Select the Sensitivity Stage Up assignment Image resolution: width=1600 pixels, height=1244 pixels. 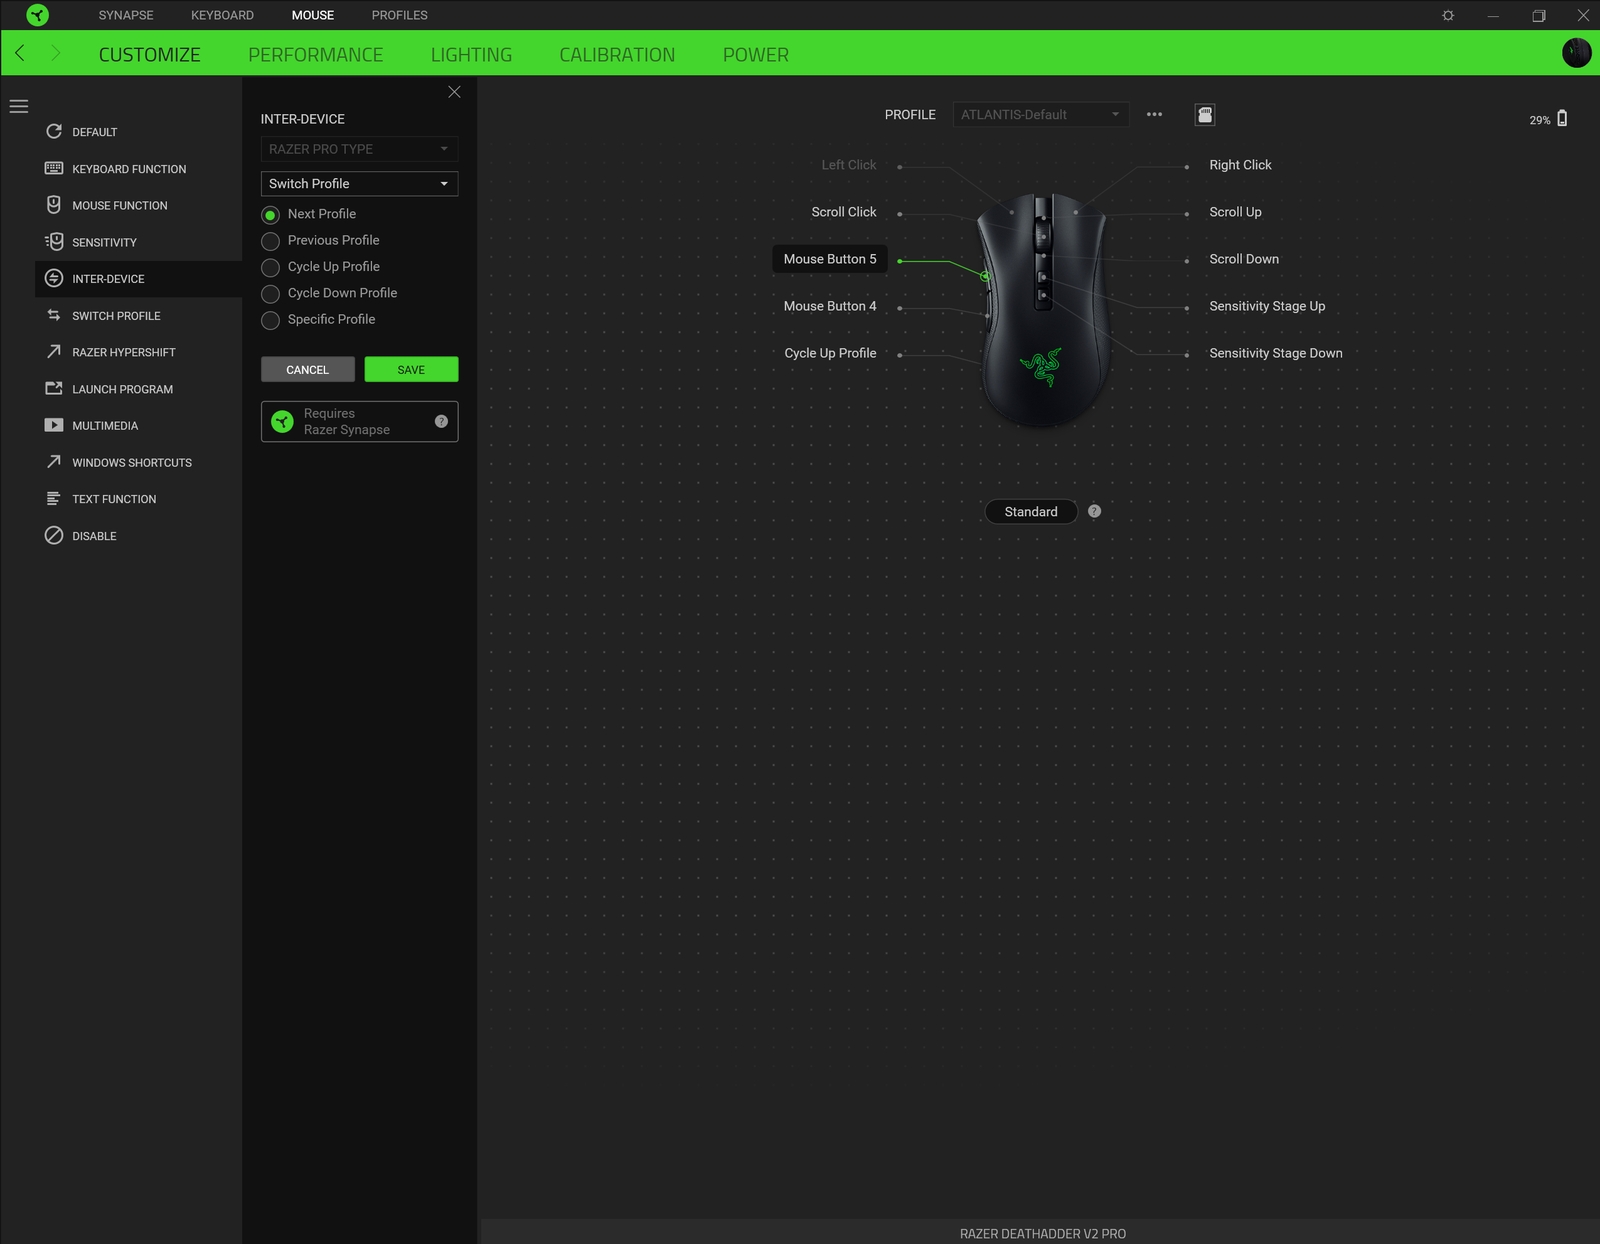[1267, 306]
